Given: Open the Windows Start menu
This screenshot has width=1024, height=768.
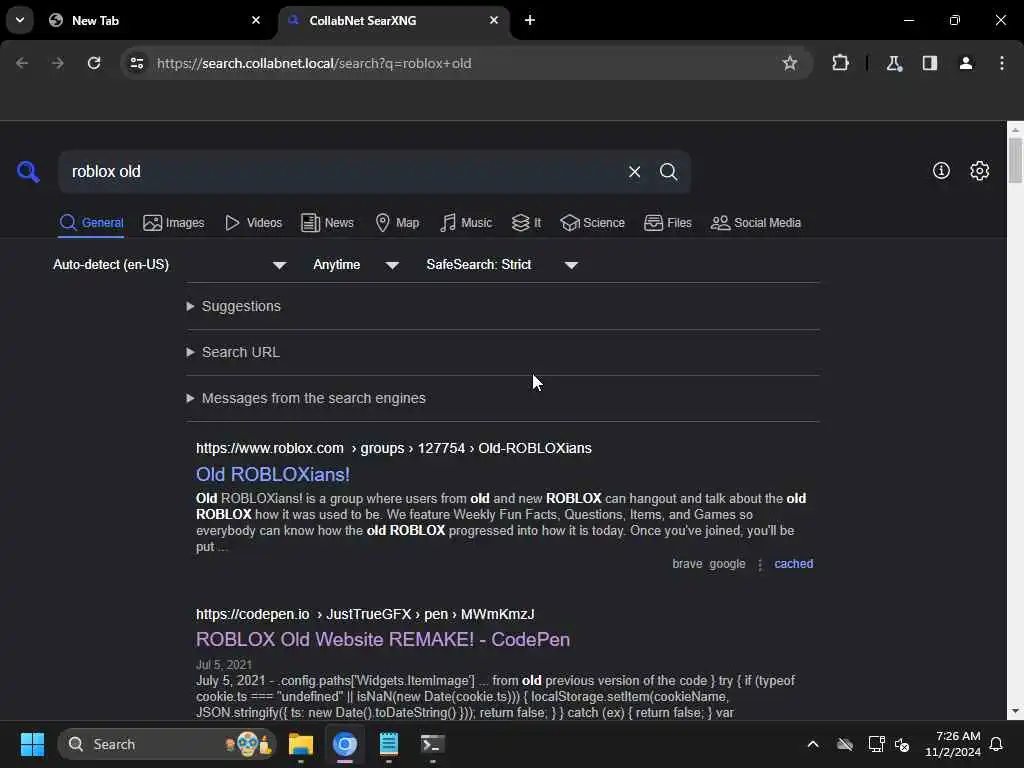Looking at the screenshot, I should click(x=32, y=744).
